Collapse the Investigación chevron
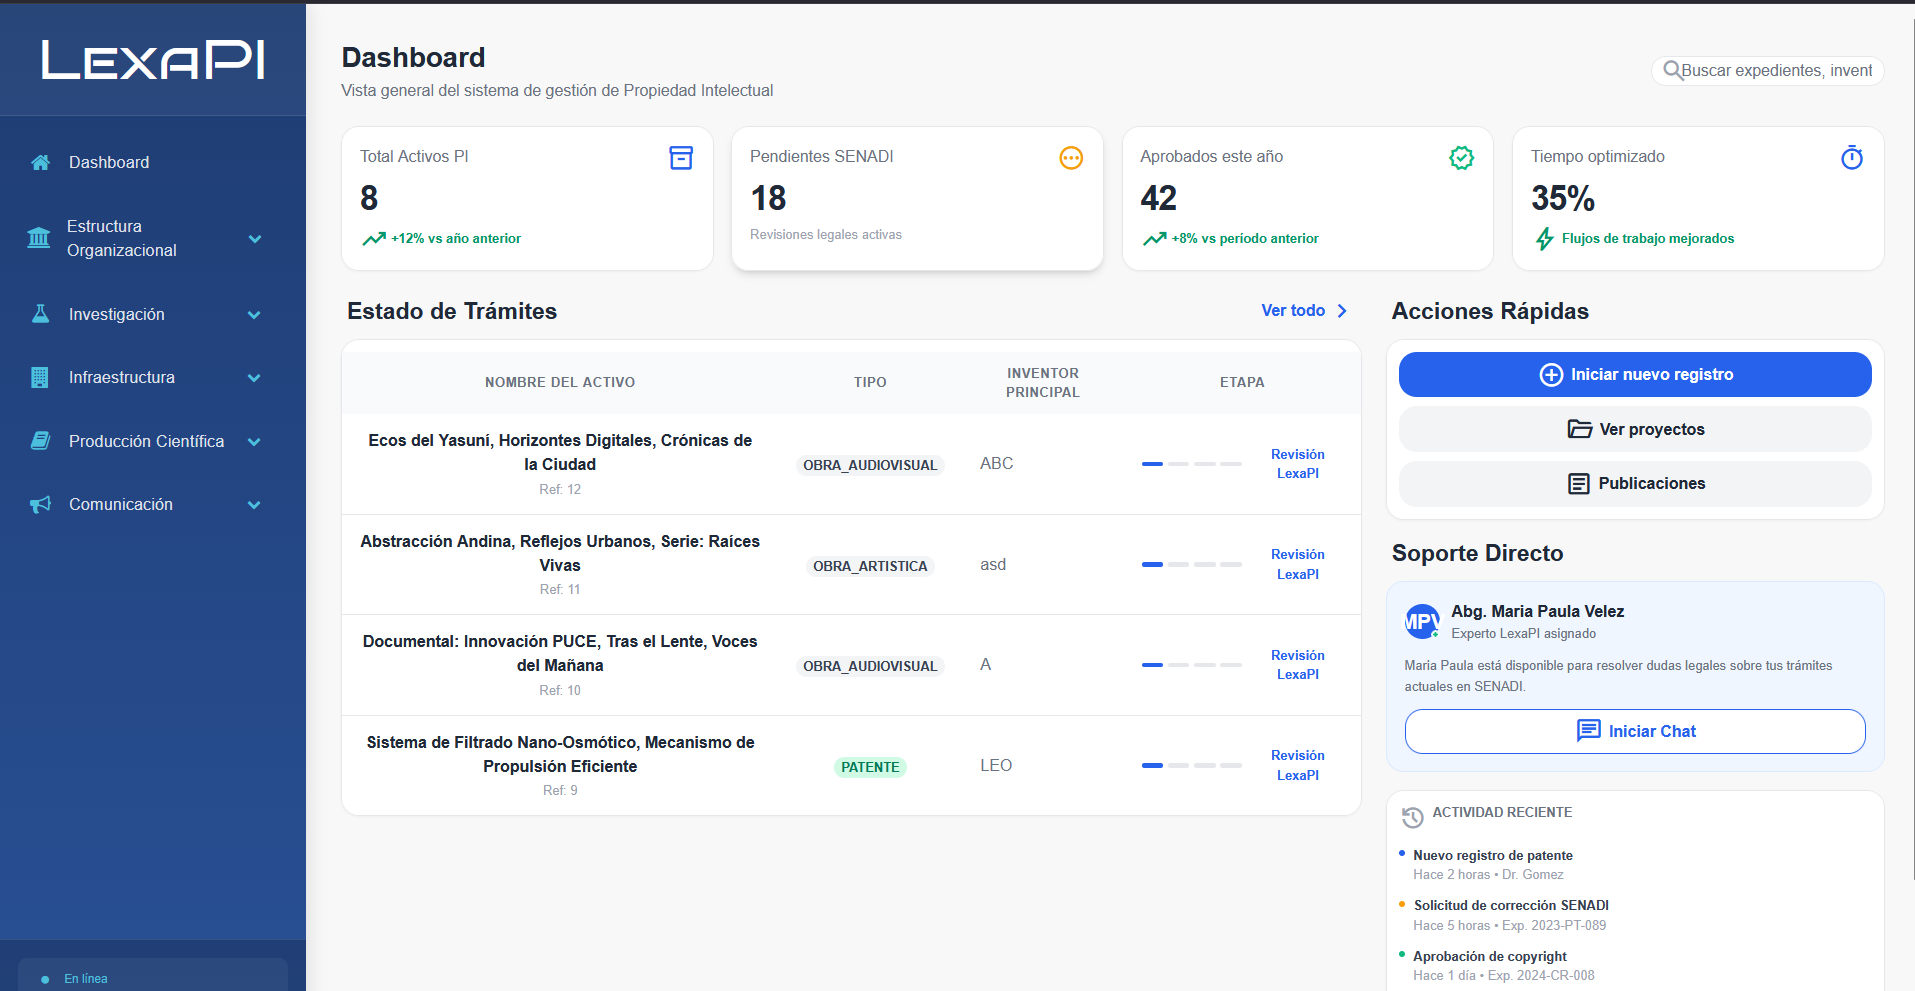 click(255, 314)
